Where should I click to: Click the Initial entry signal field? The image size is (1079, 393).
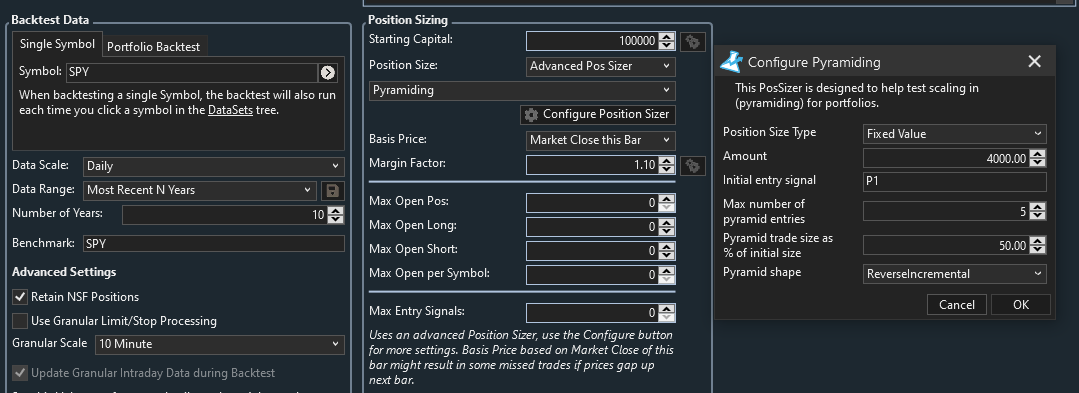pos(954,182)
